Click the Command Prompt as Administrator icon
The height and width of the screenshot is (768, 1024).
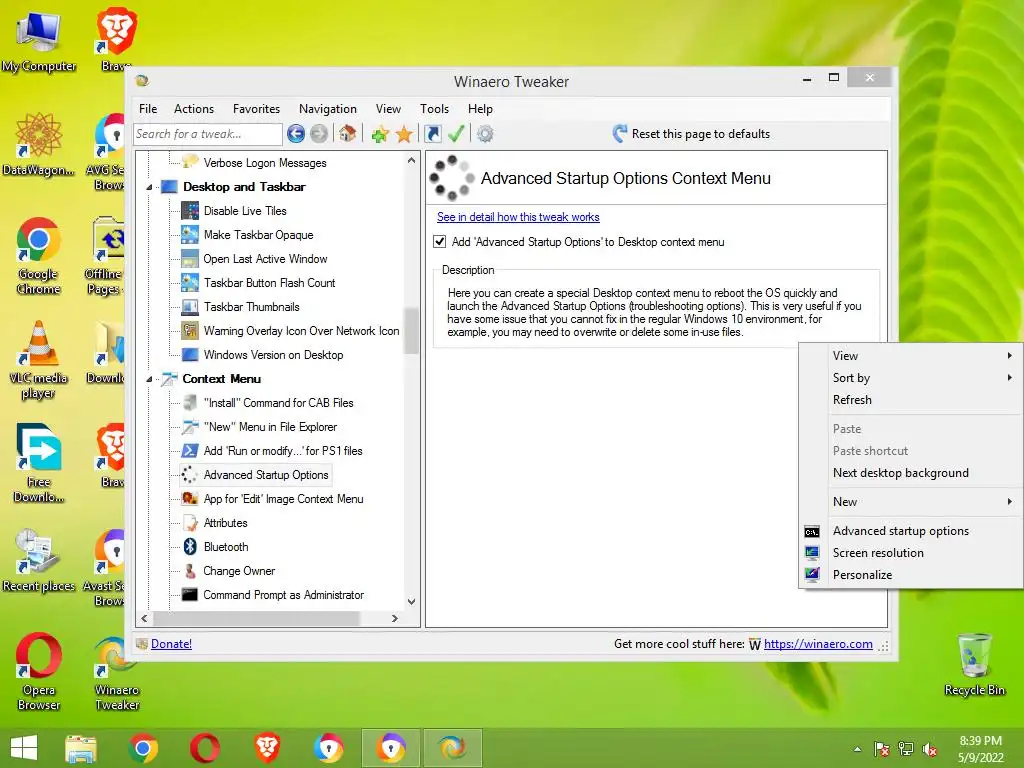[x=190, y=595]
